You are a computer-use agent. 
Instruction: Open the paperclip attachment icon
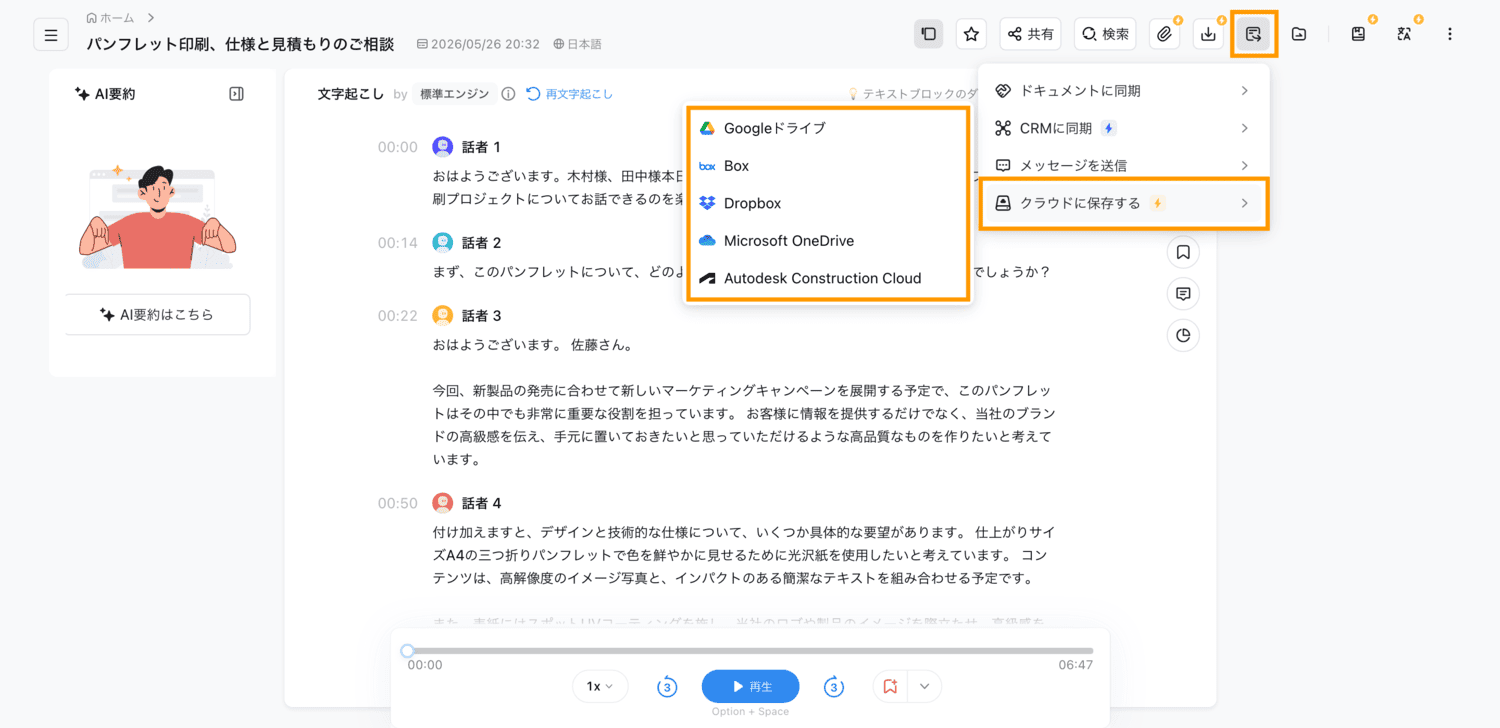[x=1164, y=34]
